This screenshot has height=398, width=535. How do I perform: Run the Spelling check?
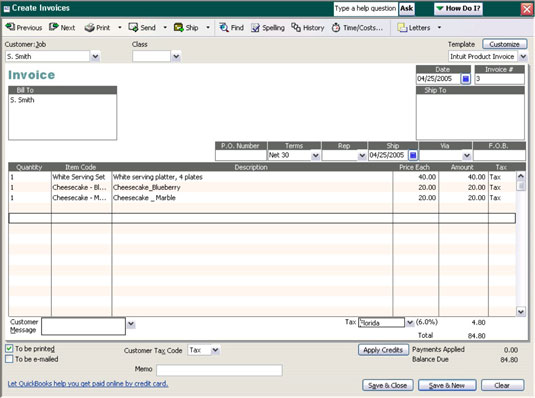pyautogui.click(x=268, y=28)
